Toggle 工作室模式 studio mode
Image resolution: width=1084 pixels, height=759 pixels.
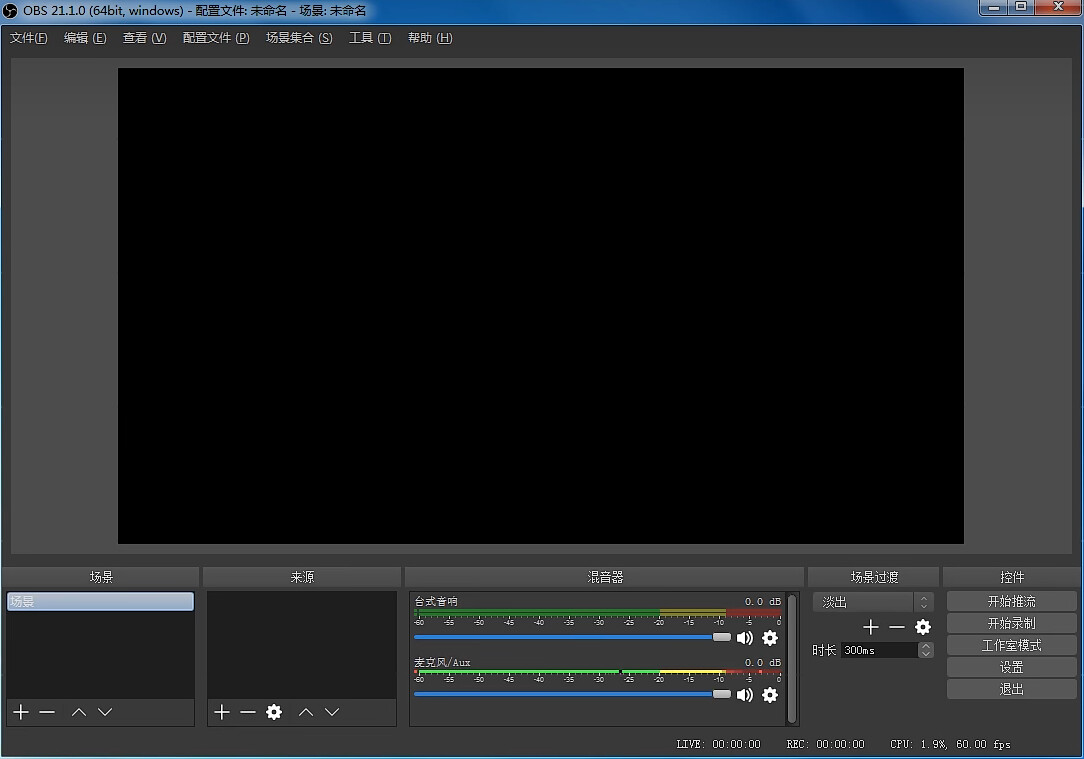[x=1011, y=646]
